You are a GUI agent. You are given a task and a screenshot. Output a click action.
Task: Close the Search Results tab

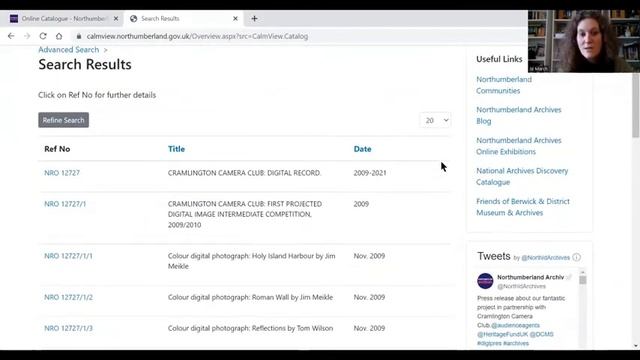click(235, 18)
